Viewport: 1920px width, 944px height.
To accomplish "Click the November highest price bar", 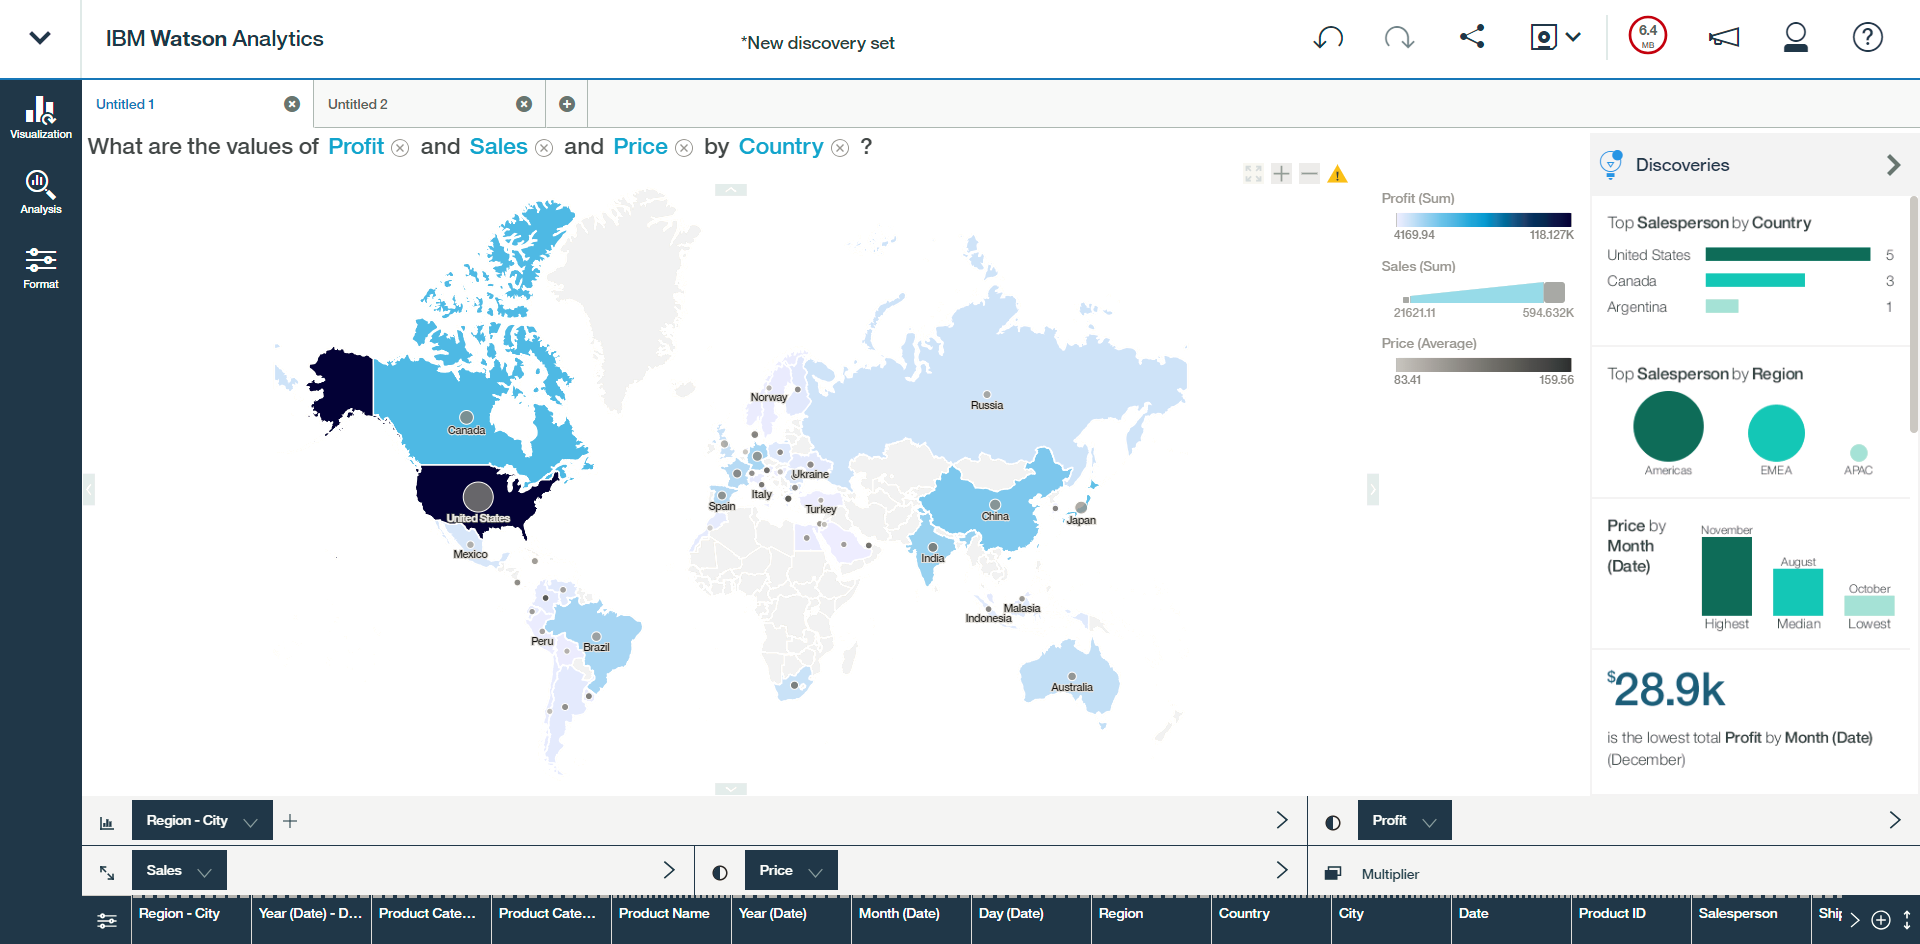I will [1727, 576].
